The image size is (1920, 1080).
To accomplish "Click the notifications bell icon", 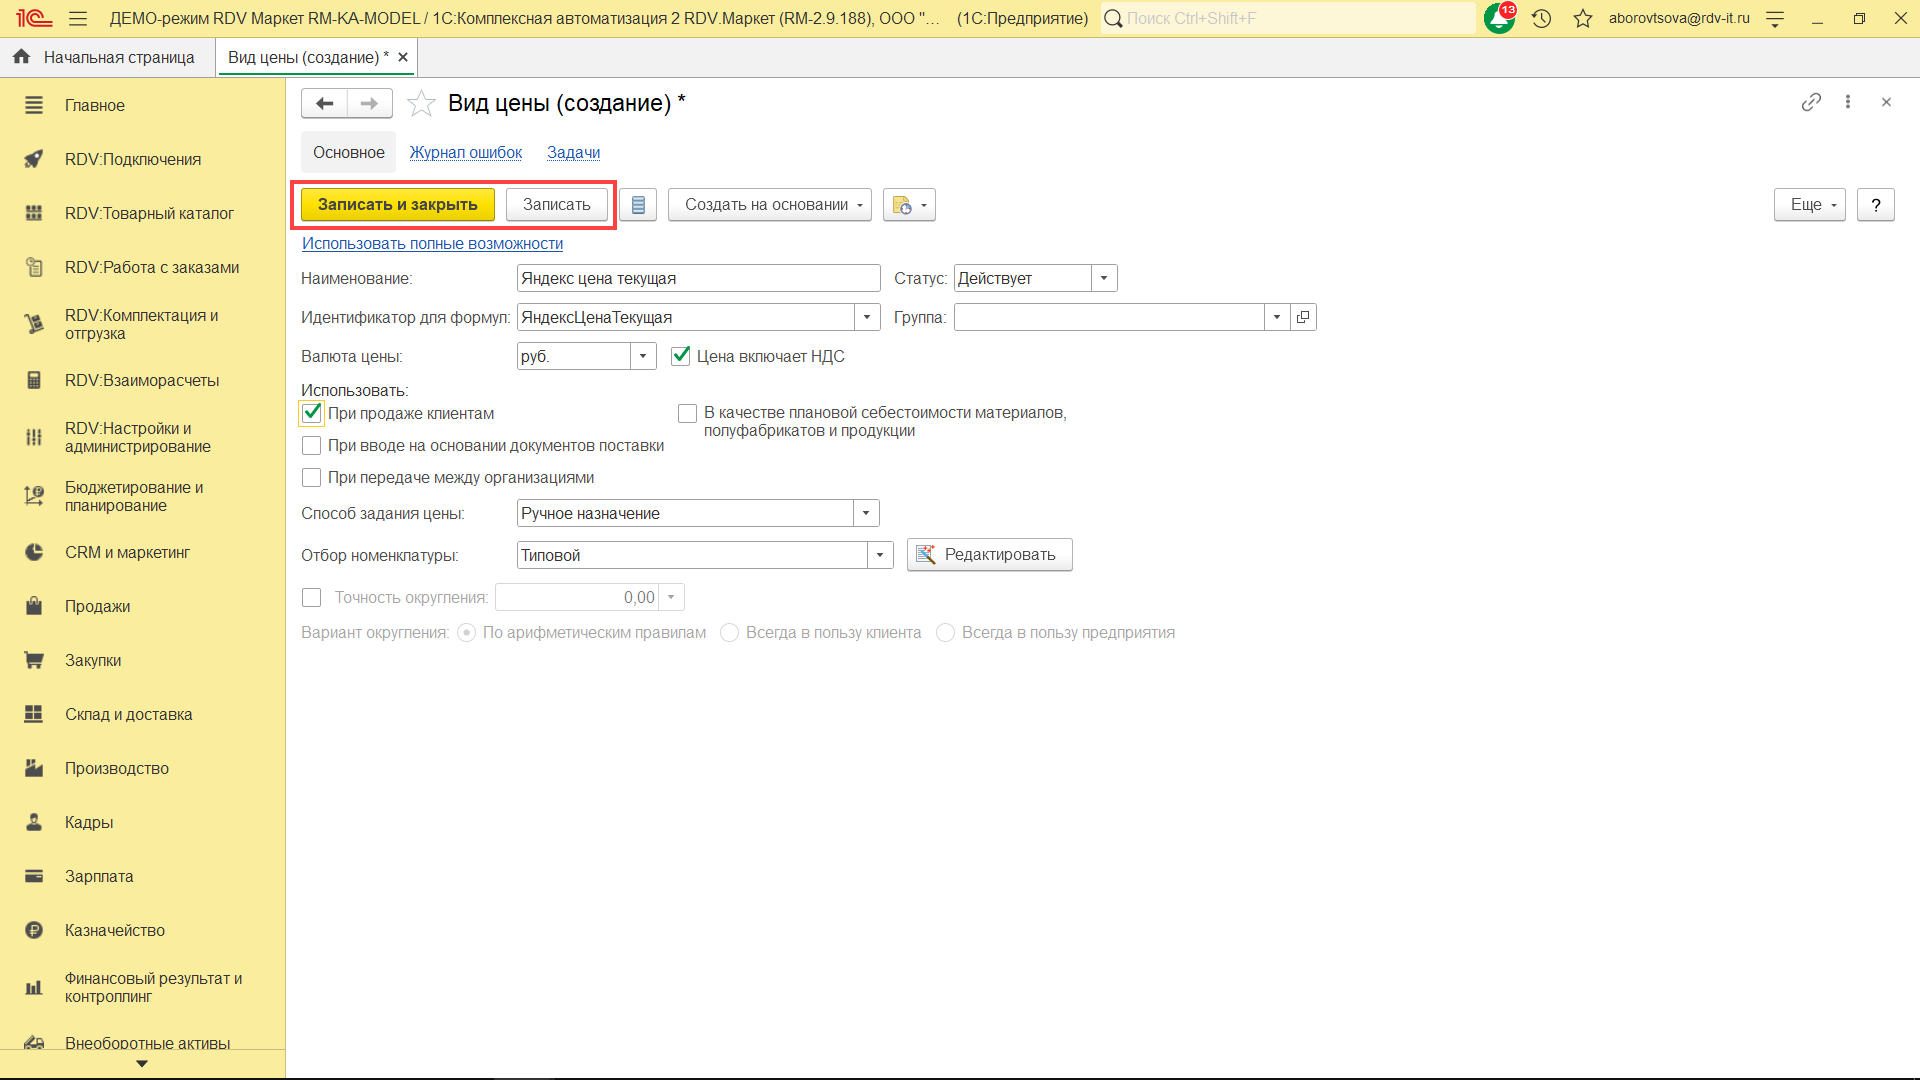I will click(x=1498, y=18).
